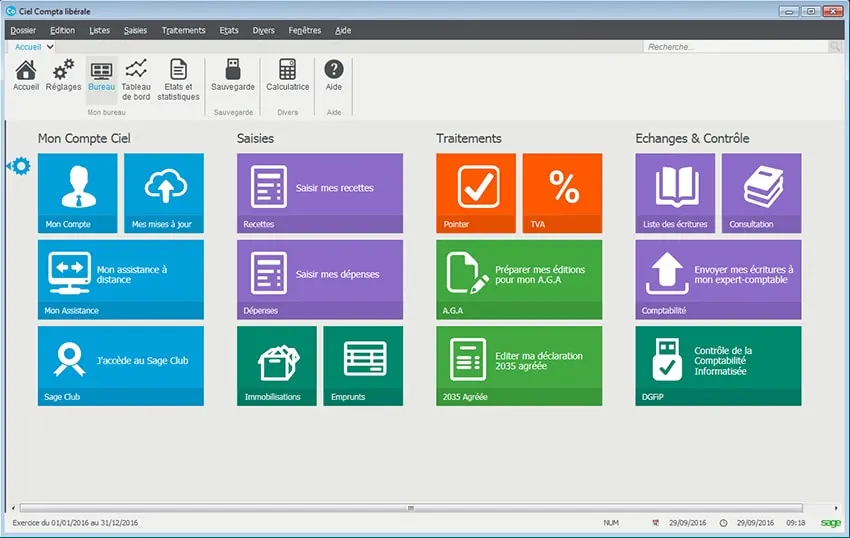The height and width of the screenshot is (538, 850).
Task: Click the scrollbar left arrow
Action: (13, 508)
